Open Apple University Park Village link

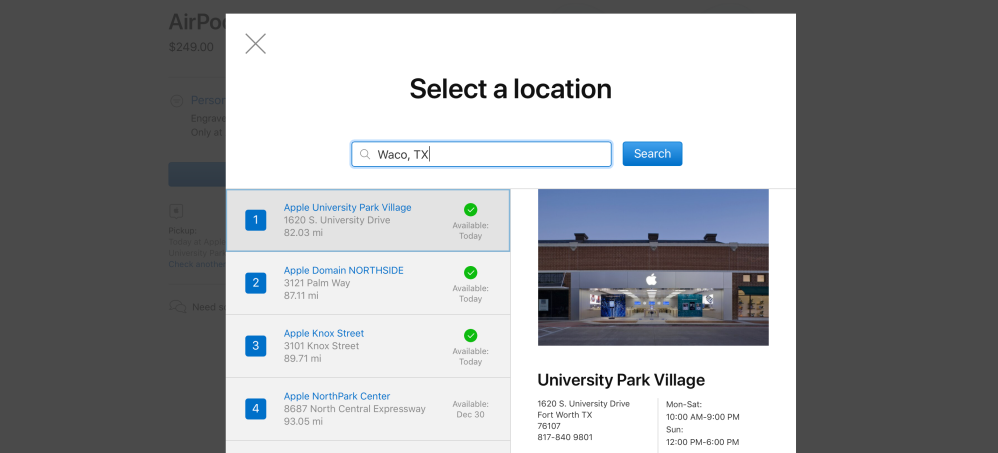[347, 207]
